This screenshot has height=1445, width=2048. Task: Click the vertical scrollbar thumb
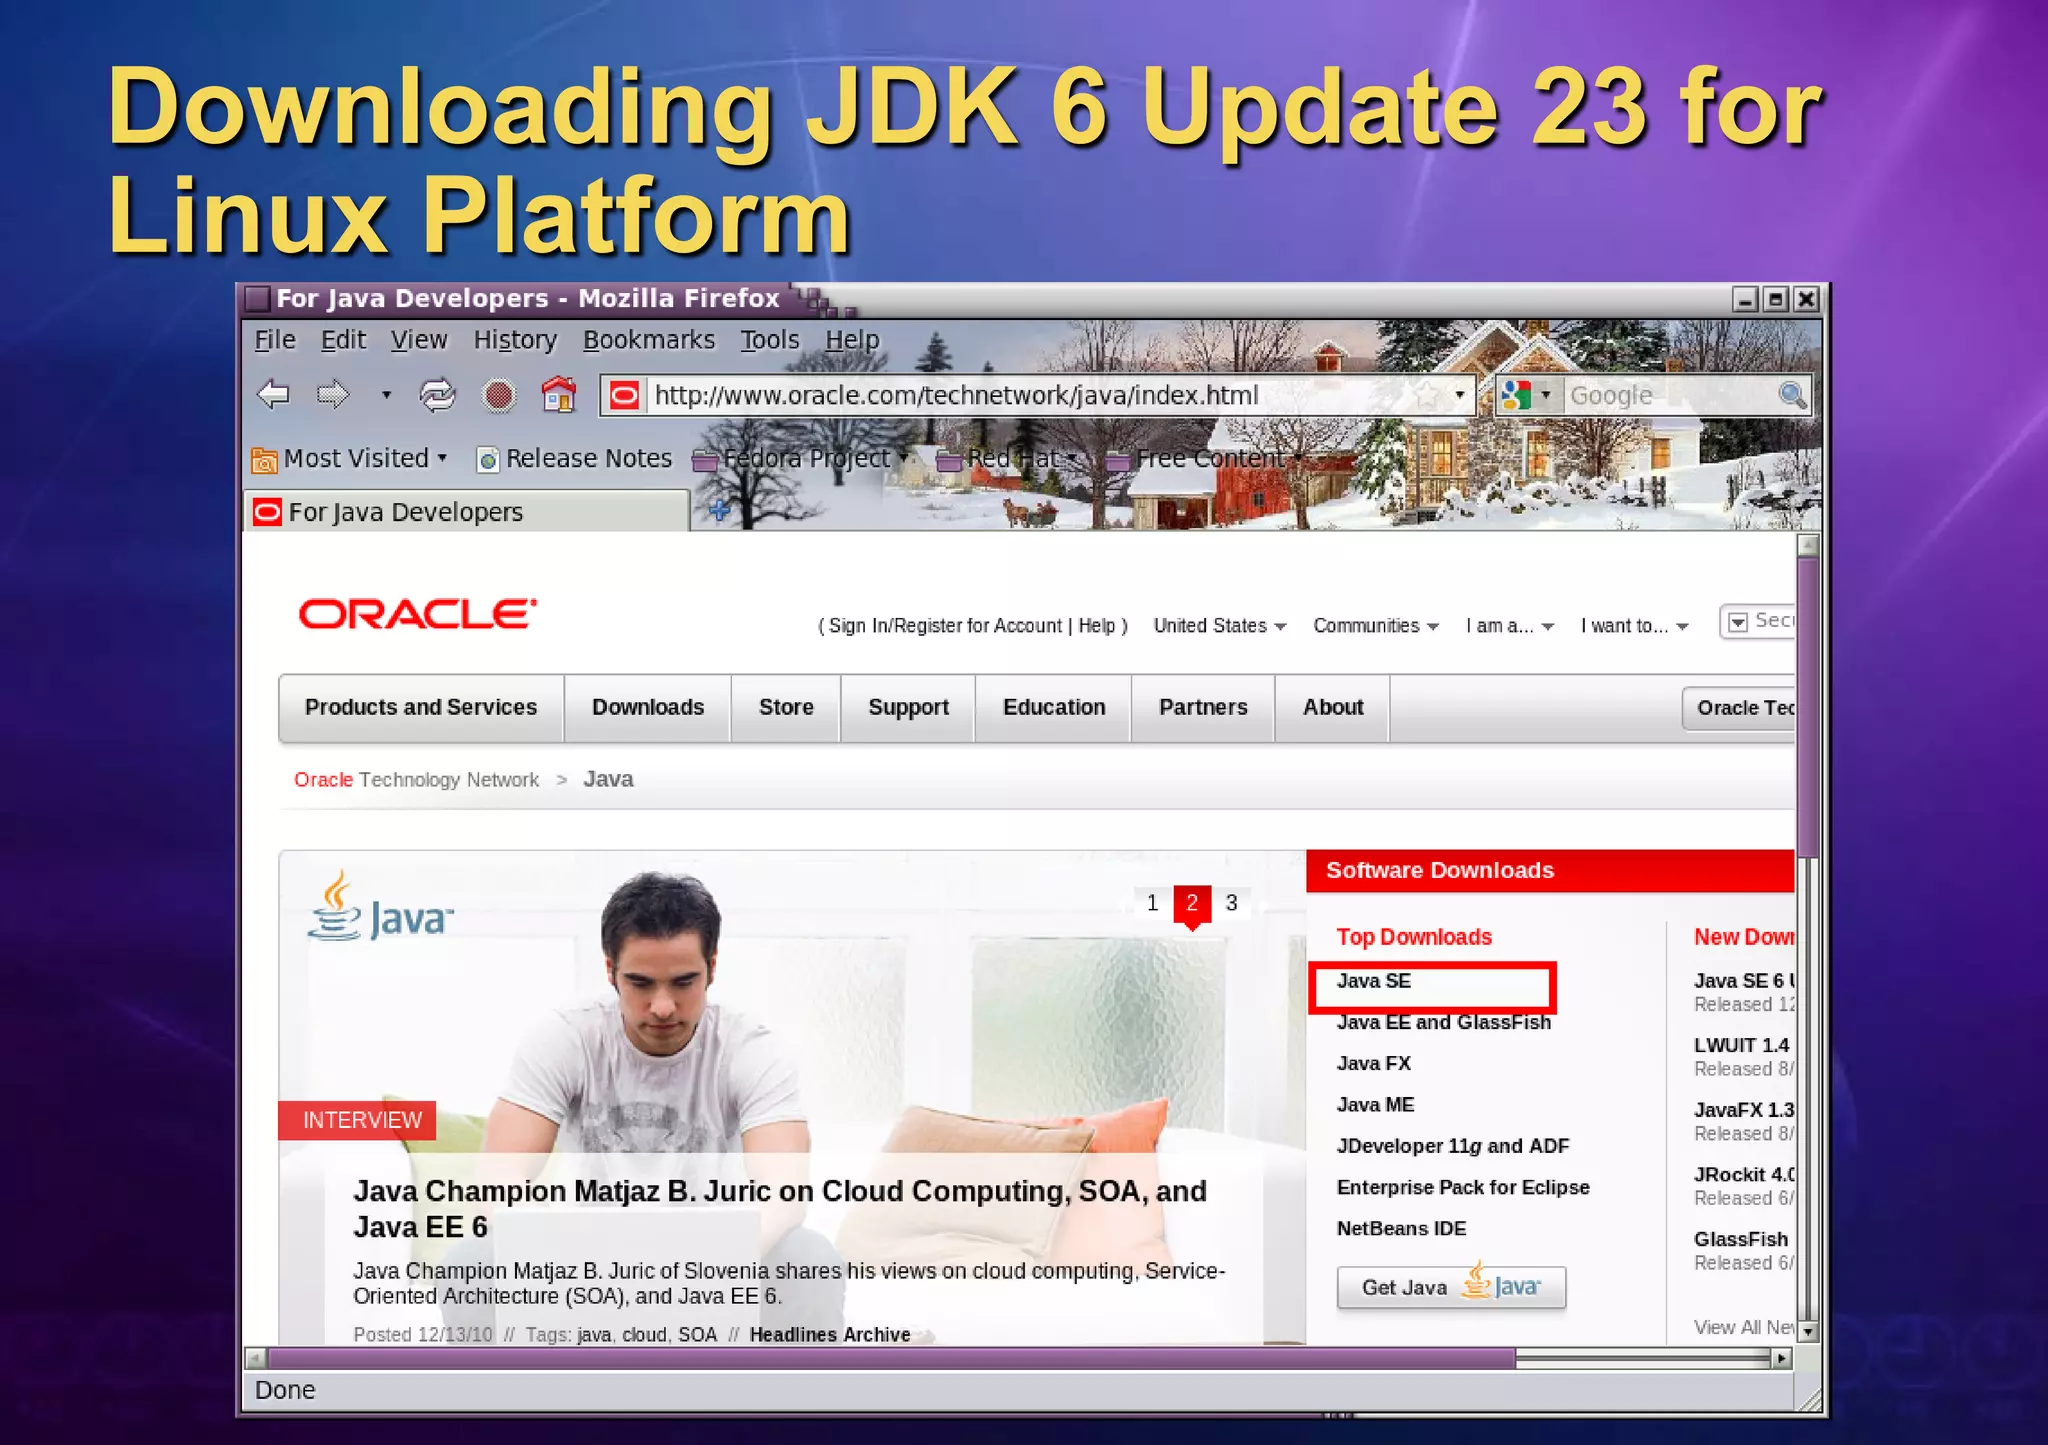pos(1806,706)
